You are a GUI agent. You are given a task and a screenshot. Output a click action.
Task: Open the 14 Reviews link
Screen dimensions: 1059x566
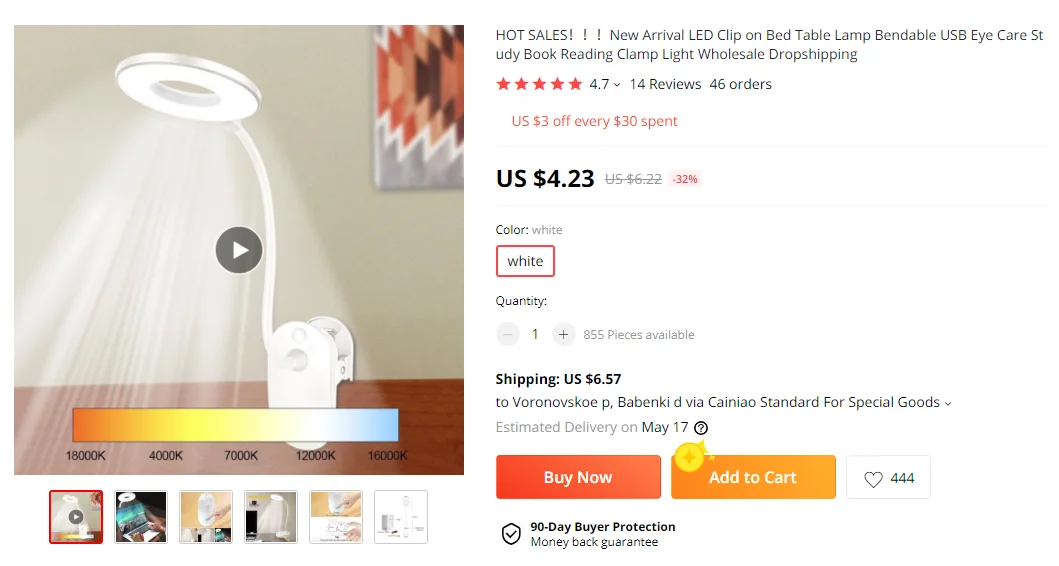pos(665,85)
